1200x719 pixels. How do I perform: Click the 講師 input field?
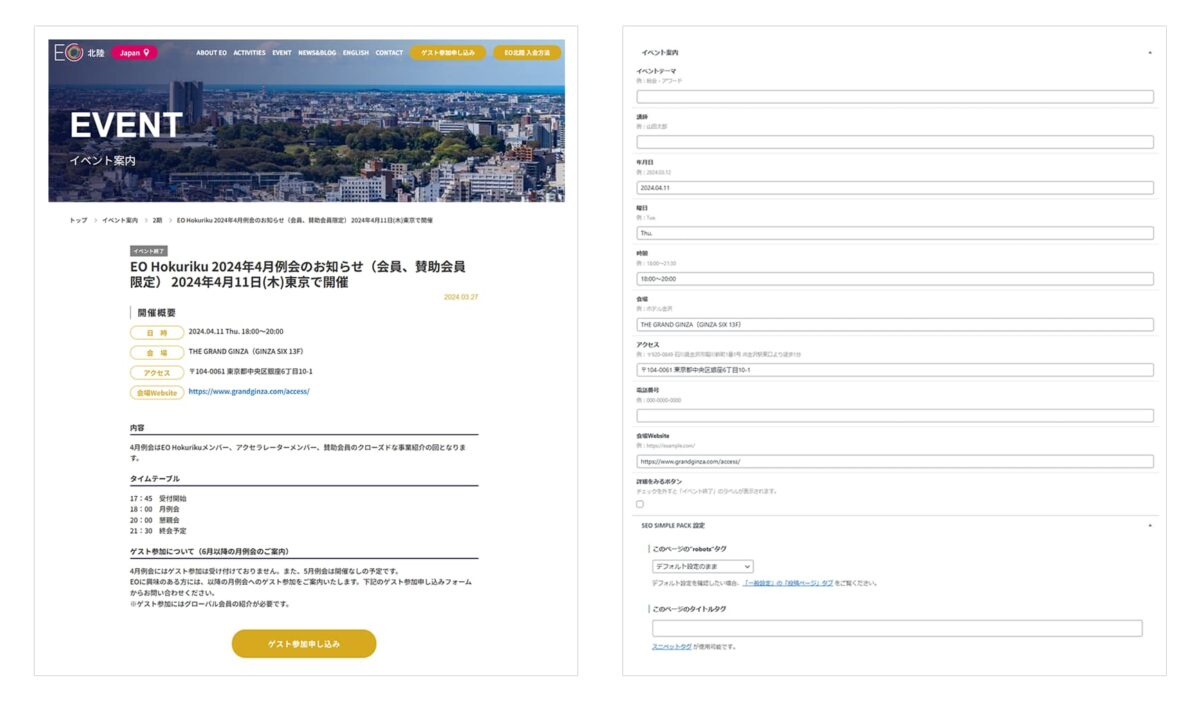[895, 142]
